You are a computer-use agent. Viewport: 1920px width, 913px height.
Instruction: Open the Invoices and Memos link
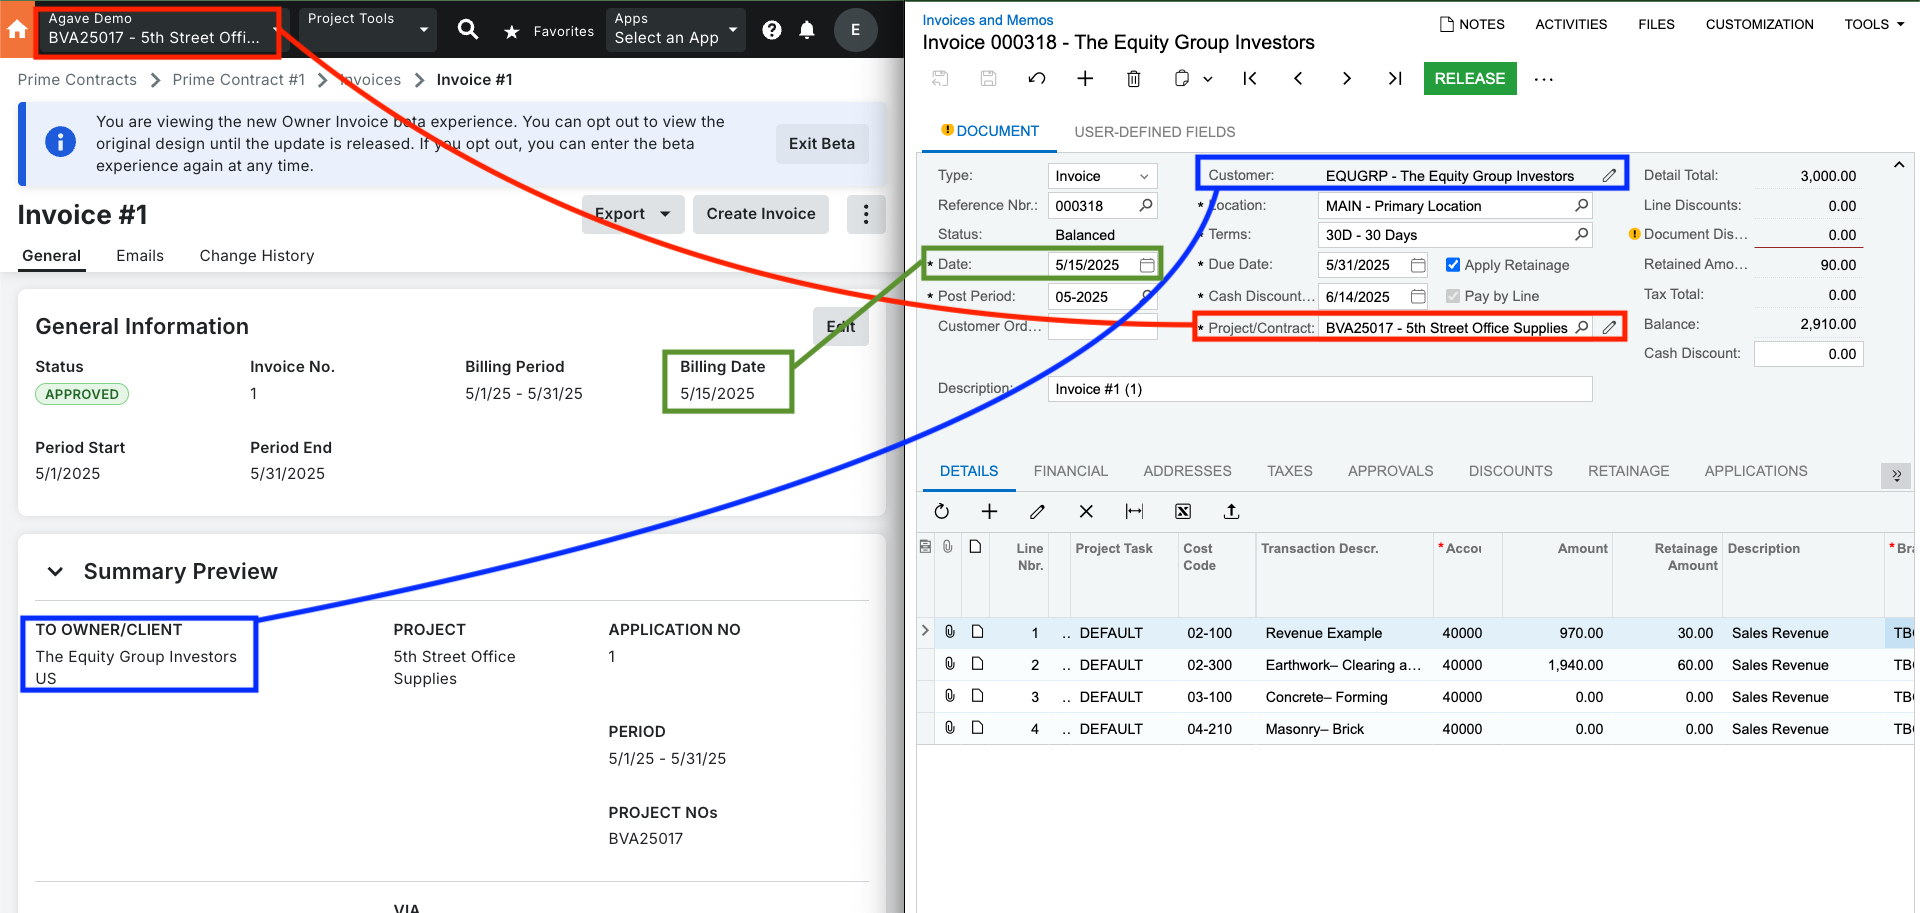[988, 20]
